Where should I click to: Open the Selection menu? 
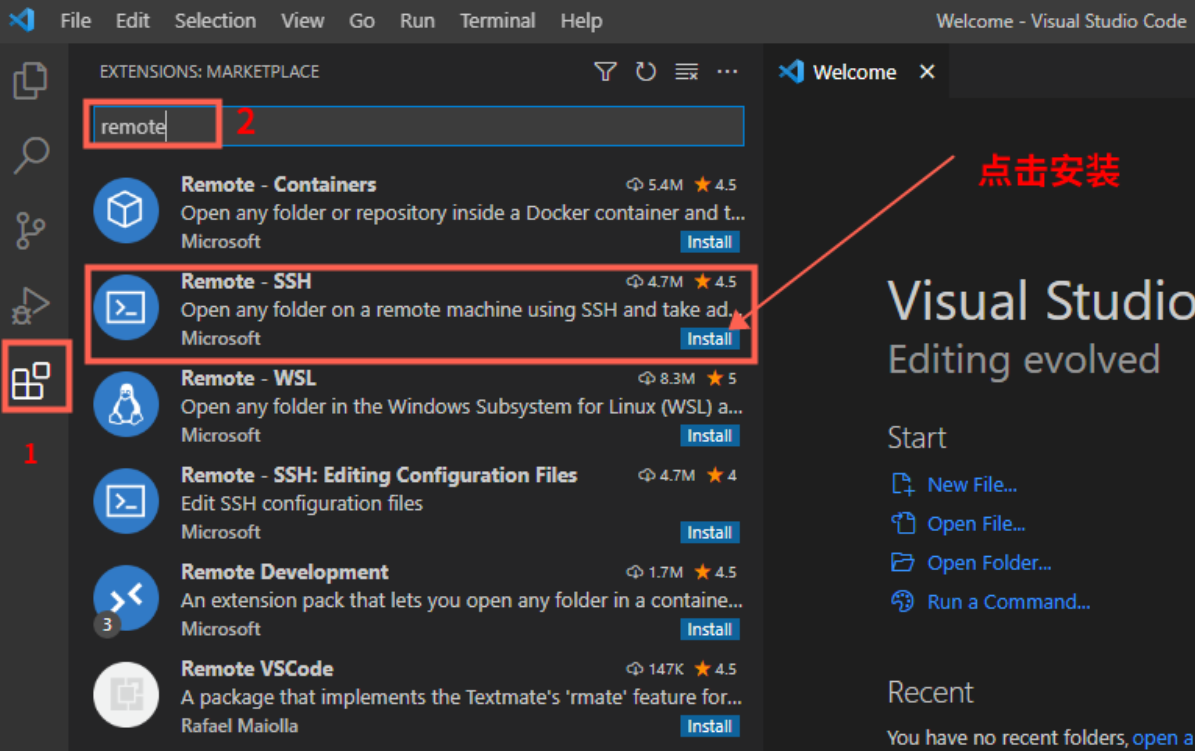click(215, 21)
